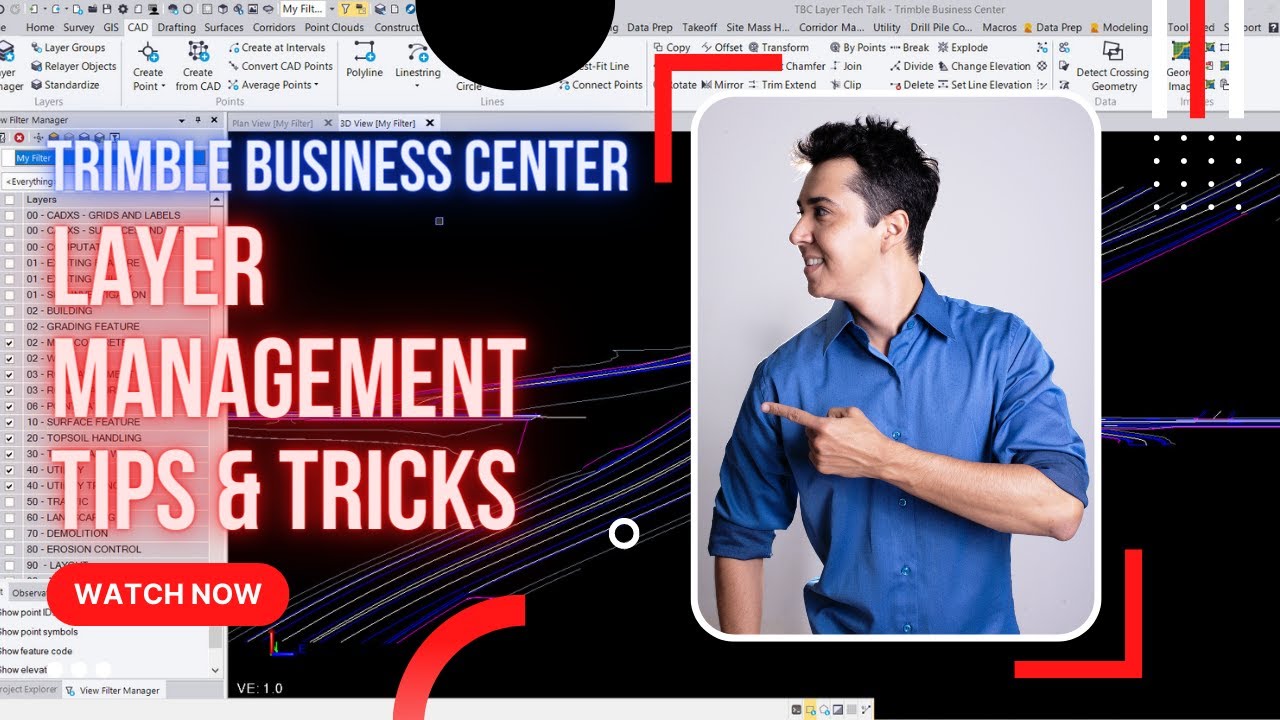Click Convert CAD Points
1280x720 pixels.
coord(279,66)
